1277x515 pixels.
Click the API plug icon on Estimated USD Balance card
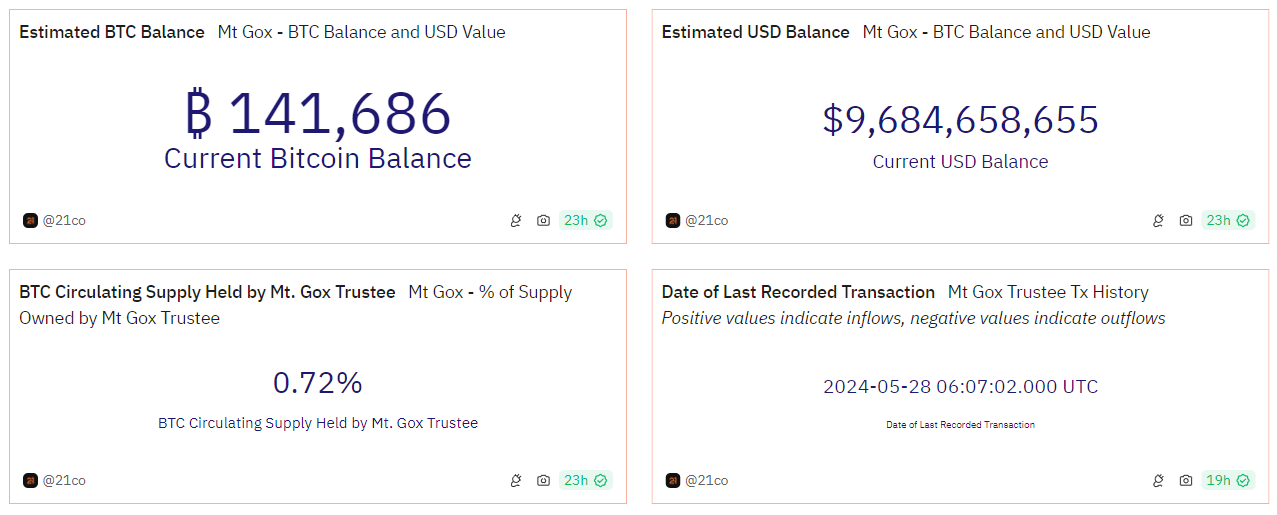1158,220
